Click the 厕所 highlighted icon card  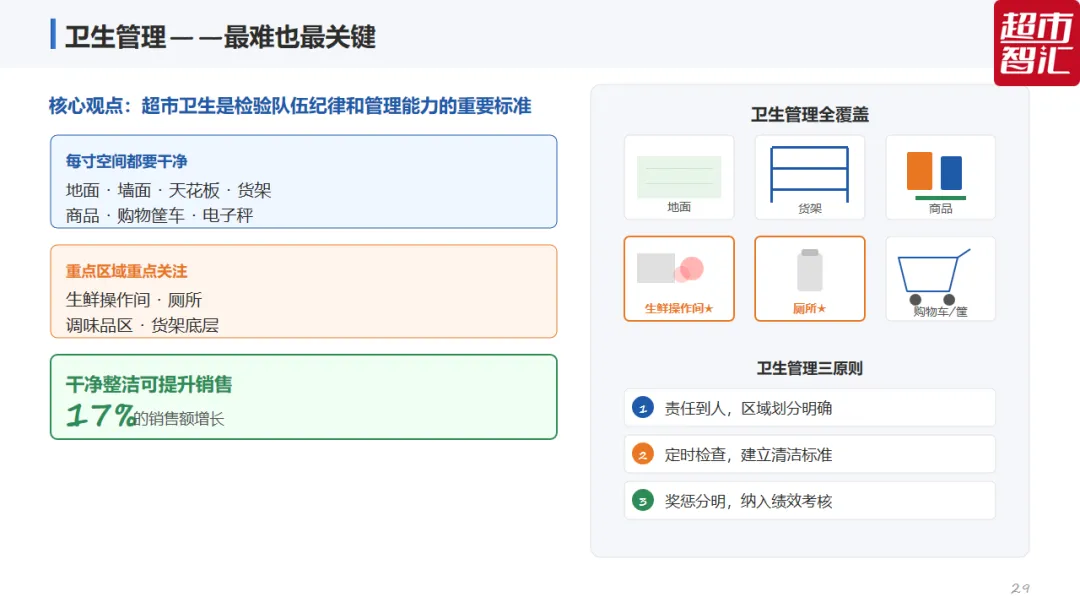coord(810,279)
